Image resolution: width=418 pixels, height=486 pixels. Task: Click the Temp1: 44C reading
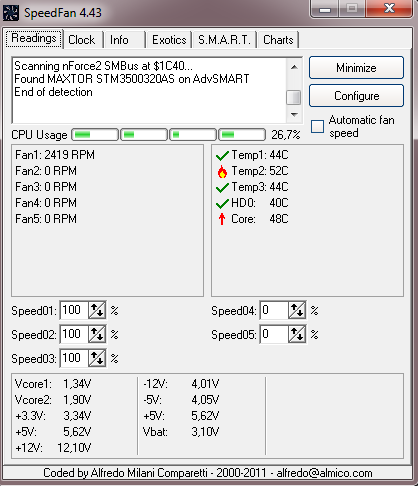260,155
